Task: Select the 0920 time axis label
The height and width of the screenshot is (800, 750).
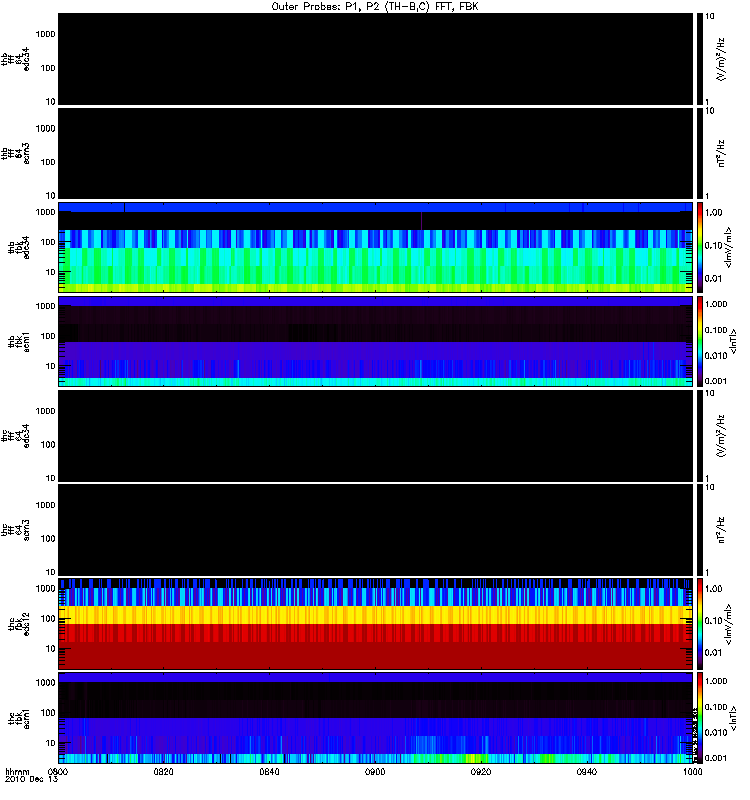Action: tap(481, 771)
